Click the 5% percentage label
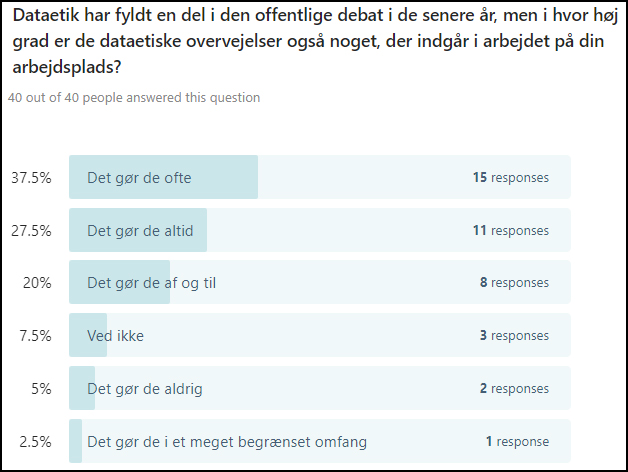This screenshot has height=472, width=628. [x=41, y=389]
